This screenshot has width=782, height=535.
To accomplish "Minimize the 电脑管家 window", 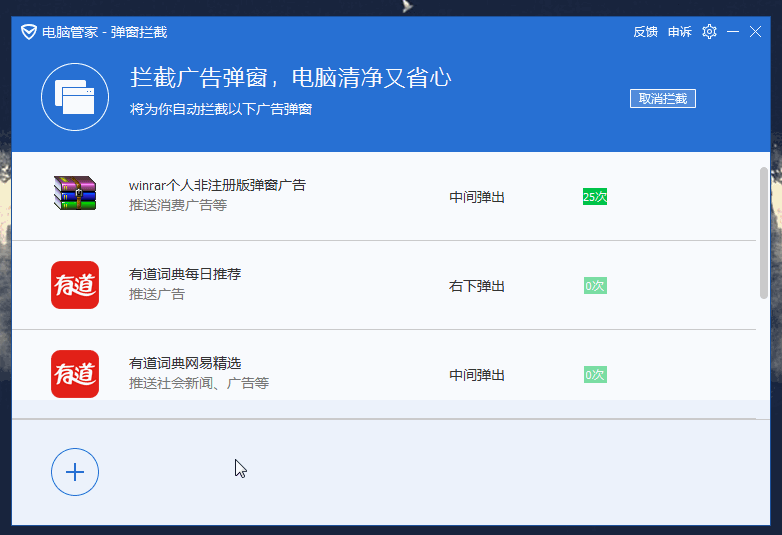I will click(x=733, y=32).
